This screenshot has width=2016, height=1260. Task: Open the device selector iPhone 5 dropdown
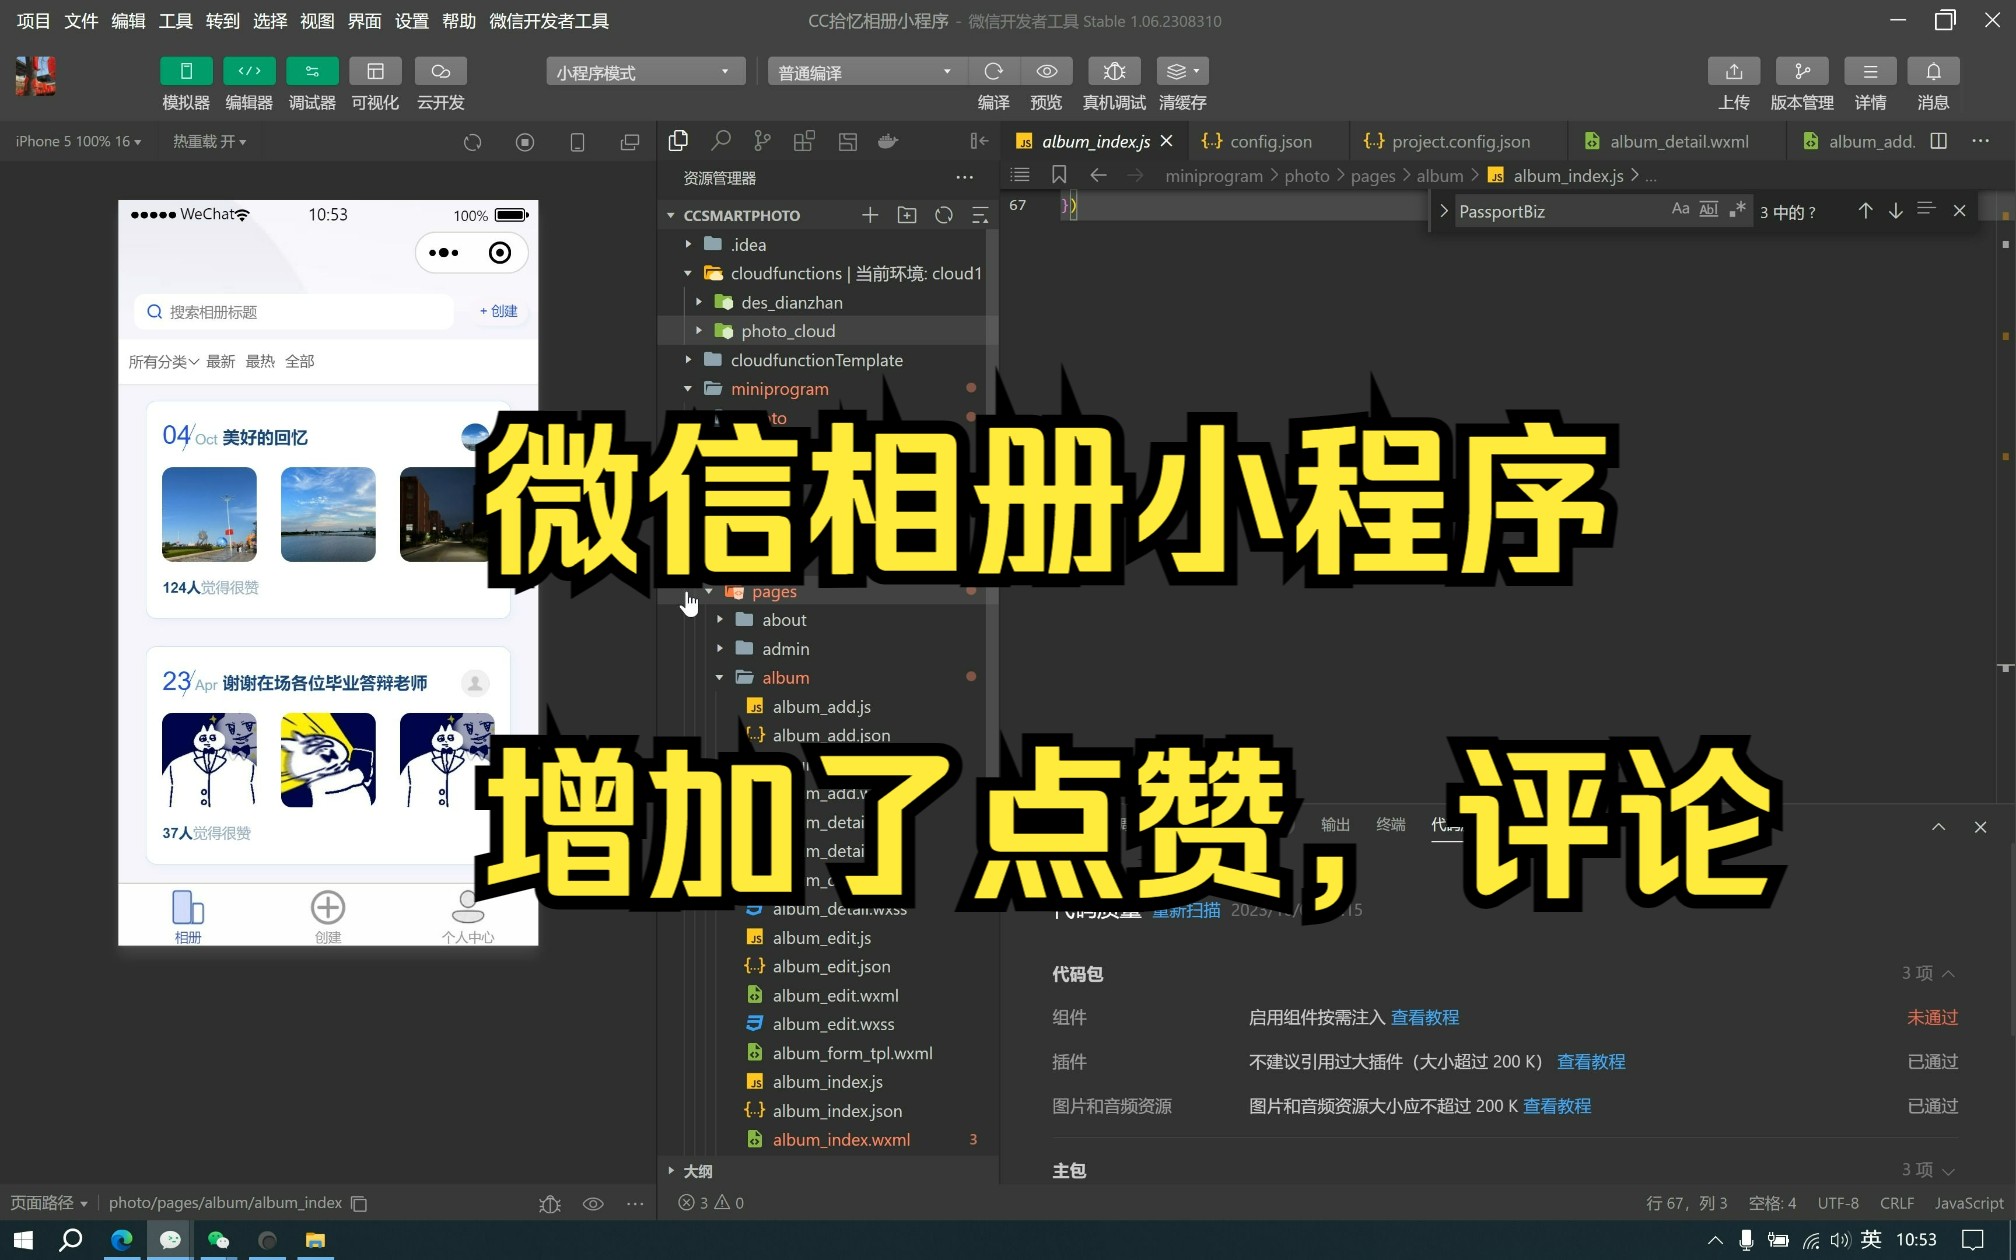click(78, 141)
